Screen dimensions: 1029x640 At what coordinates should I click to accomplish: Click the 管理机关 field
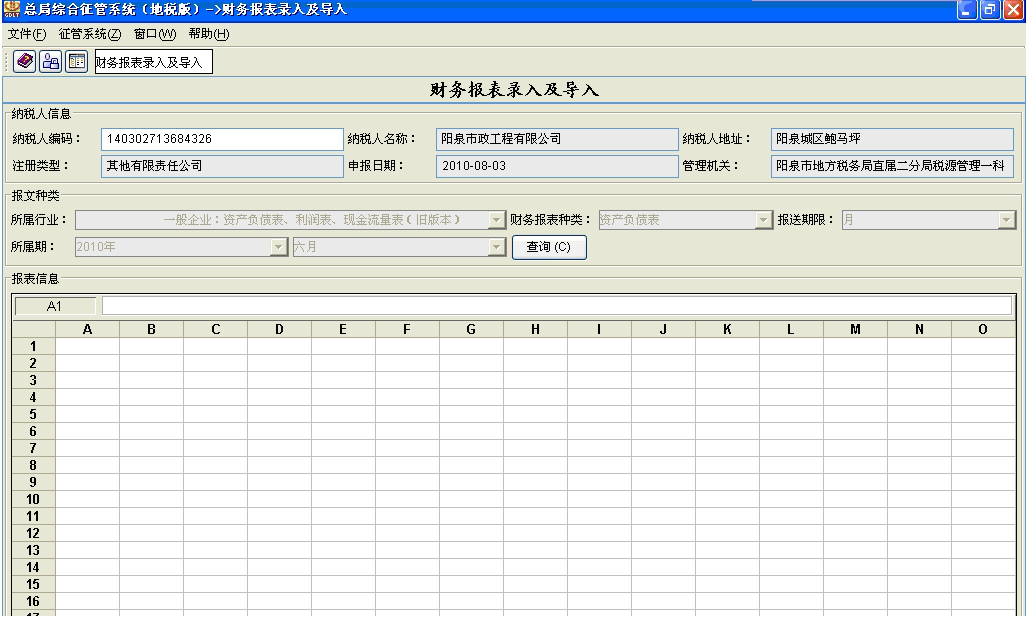892,165
